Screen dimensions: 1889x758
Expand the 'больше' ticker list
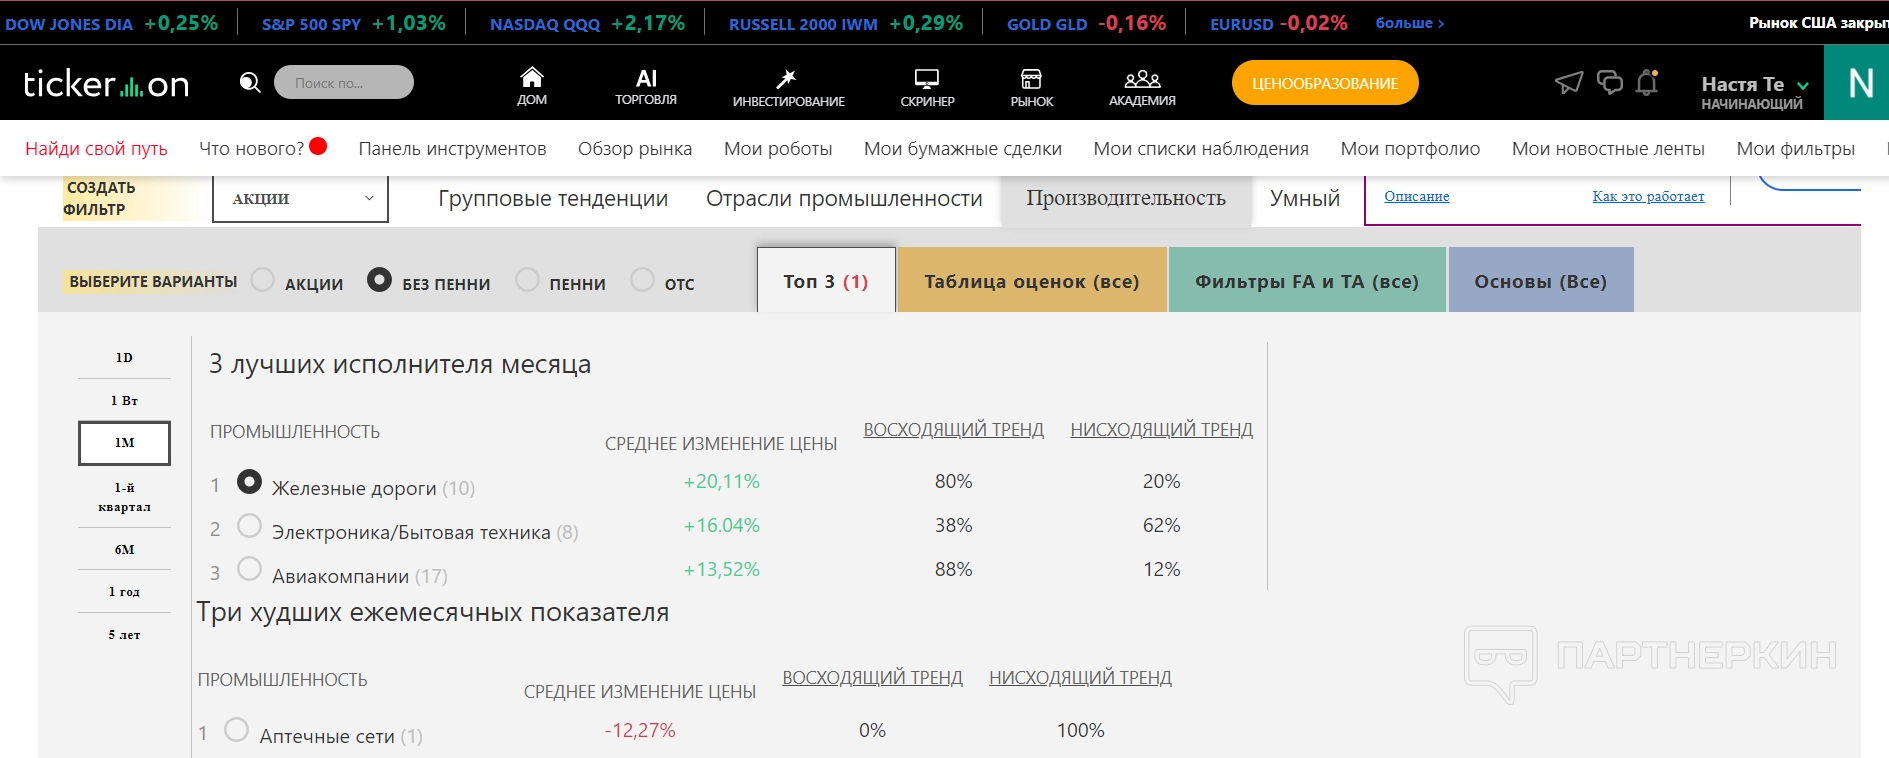(x=1409, y=23)
